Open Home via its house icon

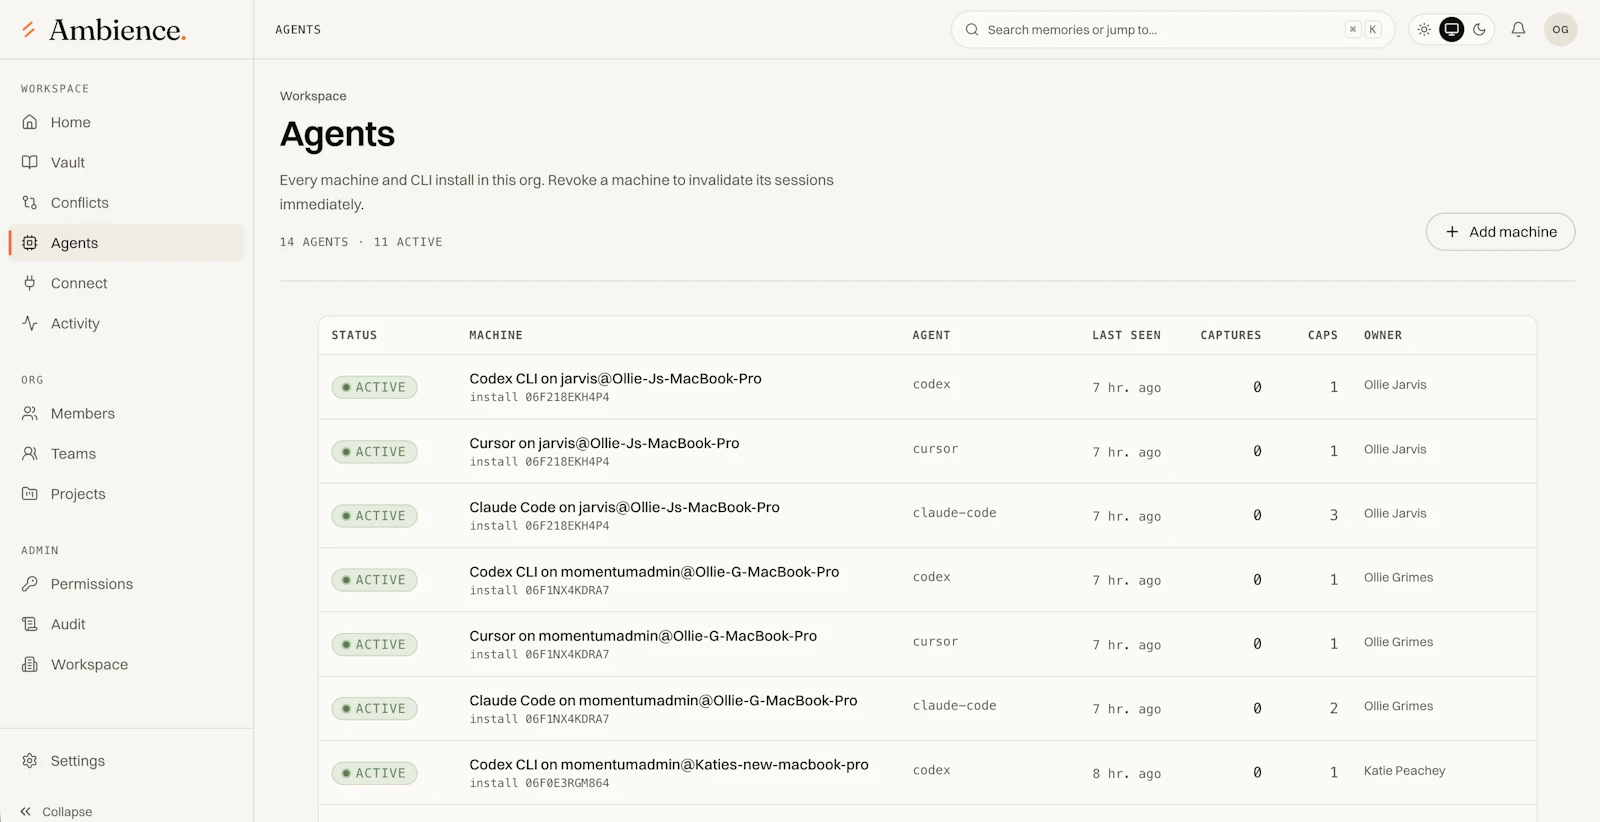tap(30, 122)
